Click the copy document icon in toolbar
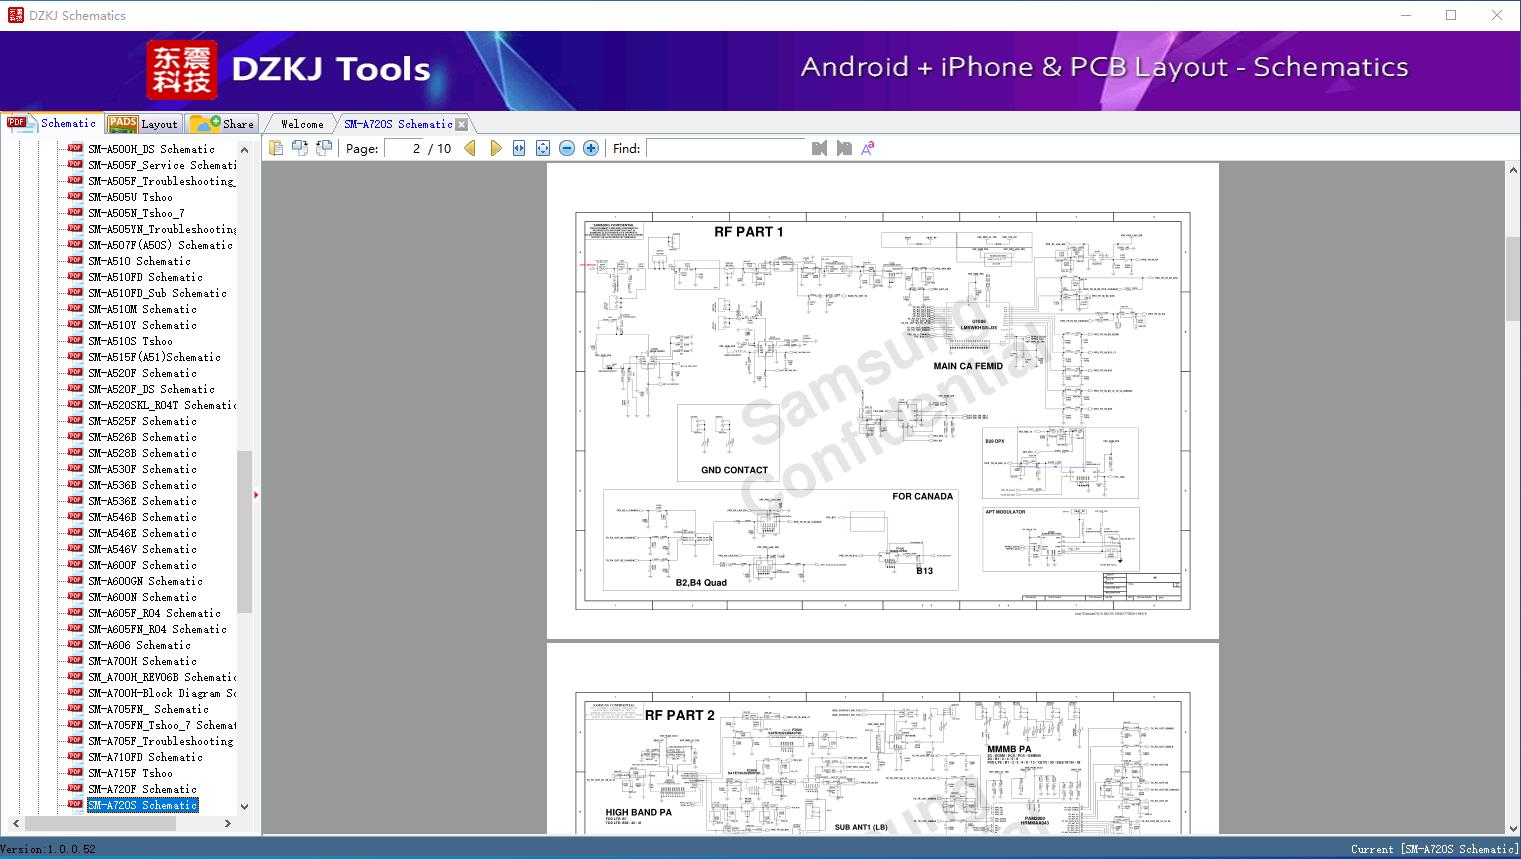The image size is (1521, 859). (276, 148)
